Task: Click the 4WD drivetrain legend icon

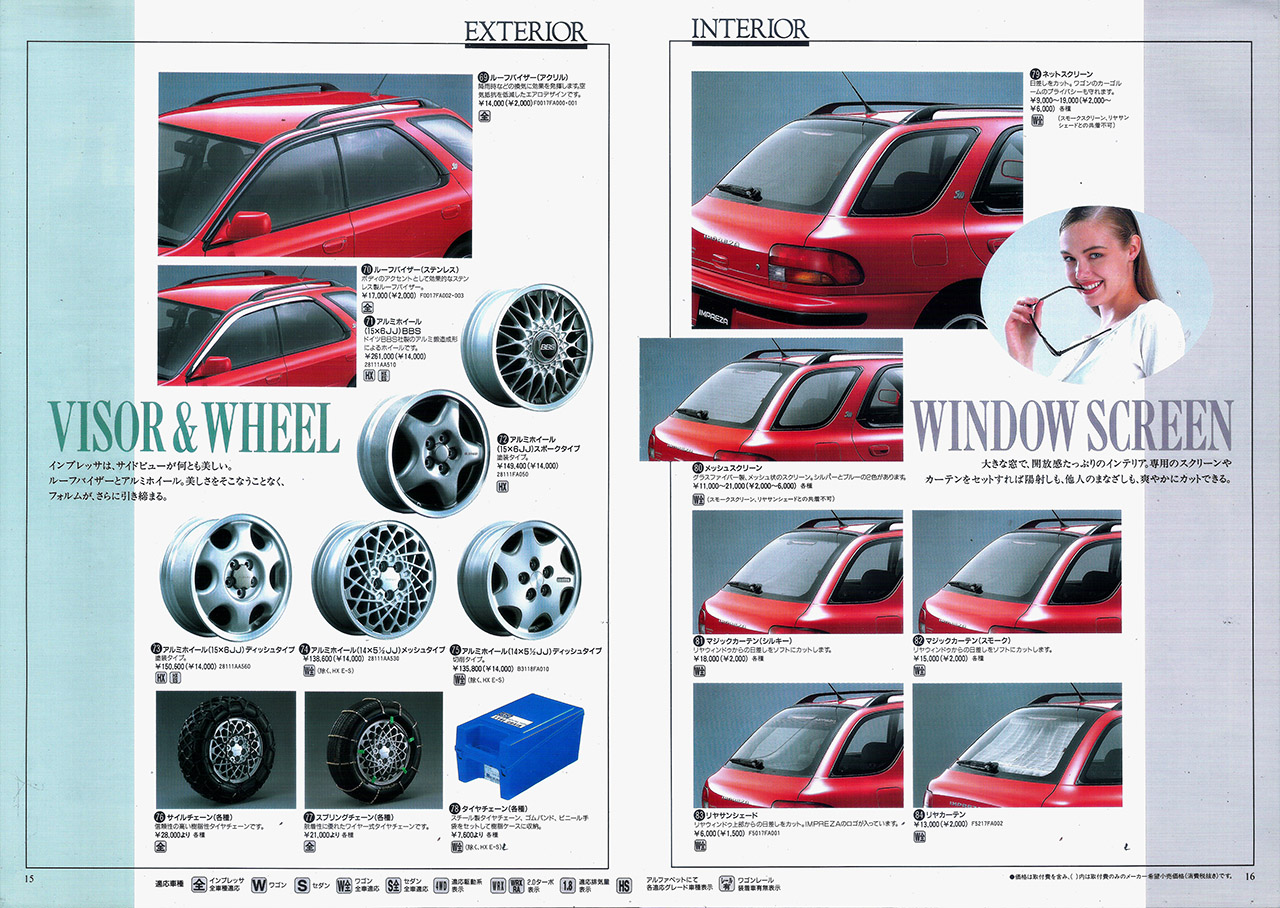Action: pyautogui.click(x=442, y=885)
